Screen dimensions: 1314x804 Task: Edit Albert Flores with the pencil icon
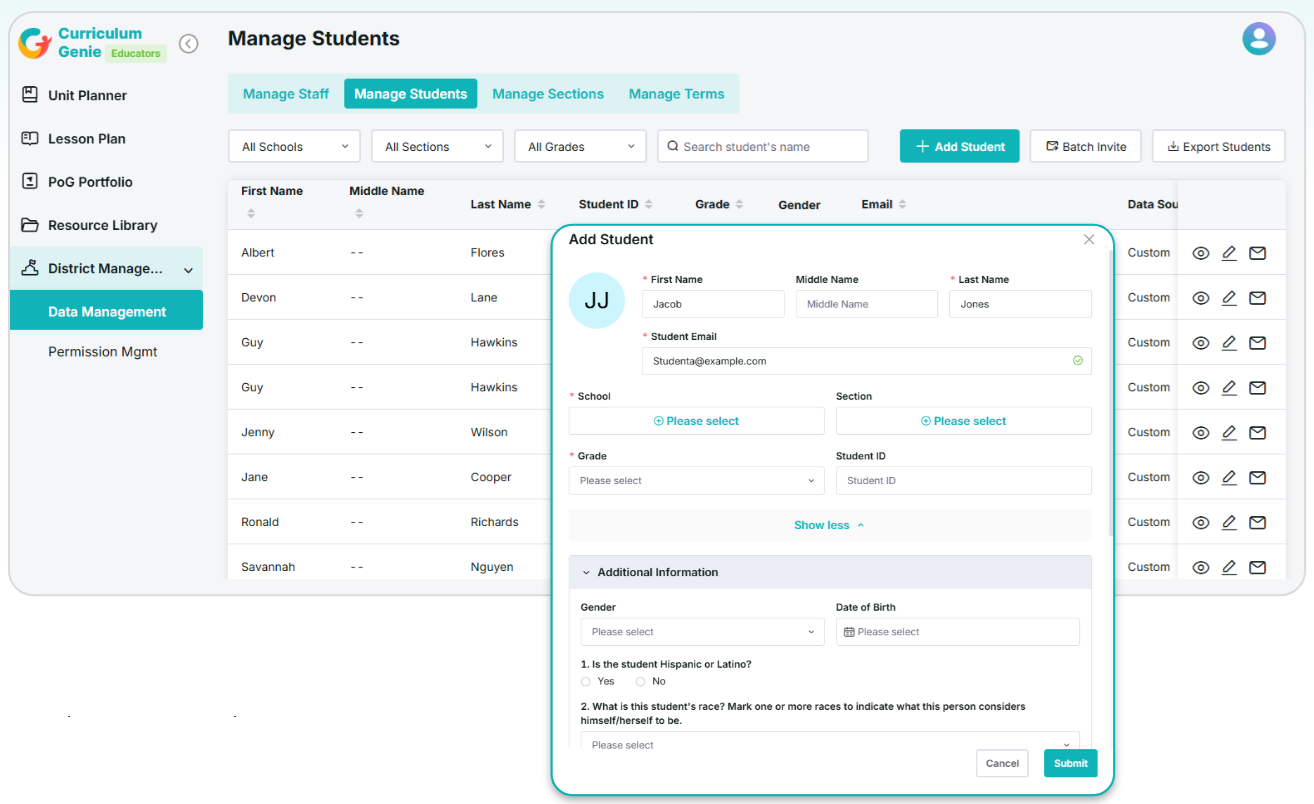coord(1229,253)
